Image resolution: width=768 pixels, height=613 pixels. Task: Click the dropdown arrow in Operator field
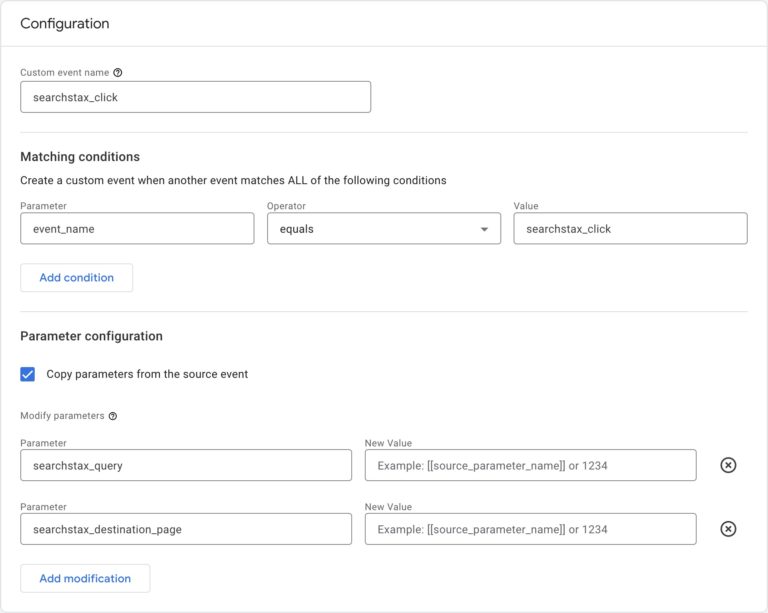pos(484,229)
